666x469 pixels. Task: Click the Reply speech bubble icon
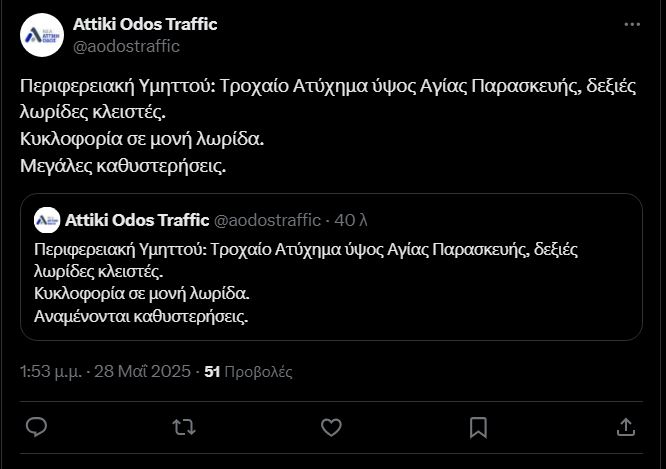point(36,427)
